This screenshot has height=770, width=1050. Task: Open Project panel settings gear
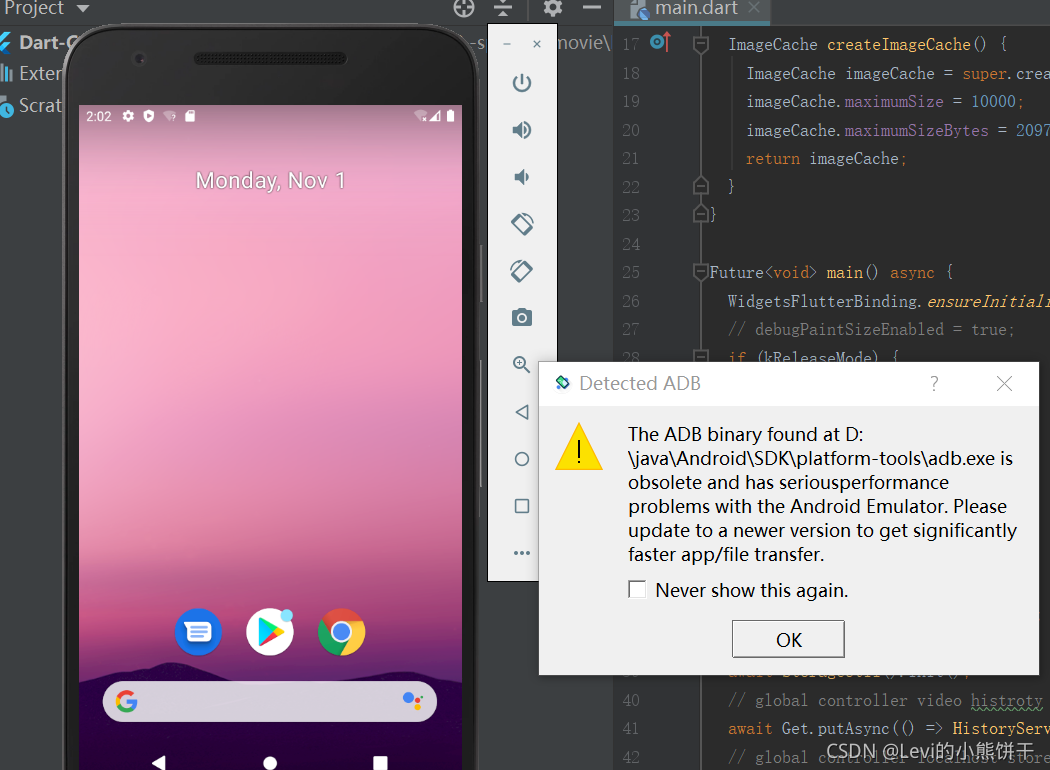pos(552,8)
